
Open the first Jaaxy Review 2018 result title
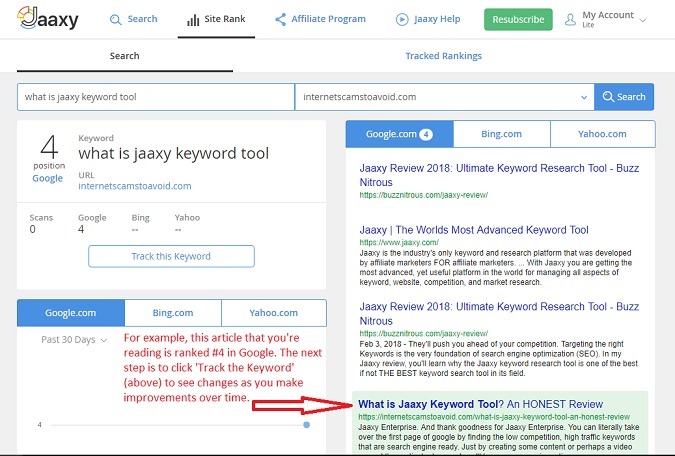499,175
